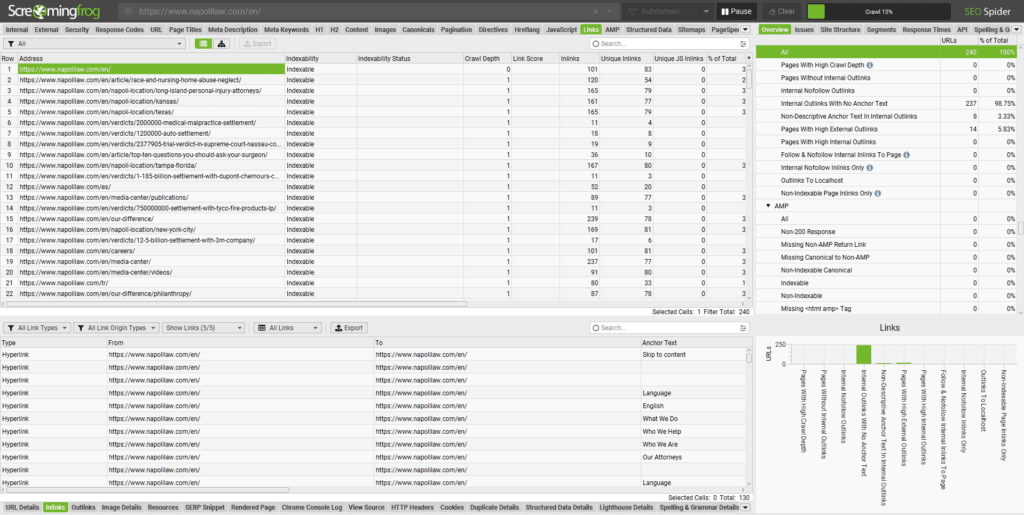Open the SERP Snippet bottom tab
The width and height of the screenshot is (1024, 515).
pos(205,507)
